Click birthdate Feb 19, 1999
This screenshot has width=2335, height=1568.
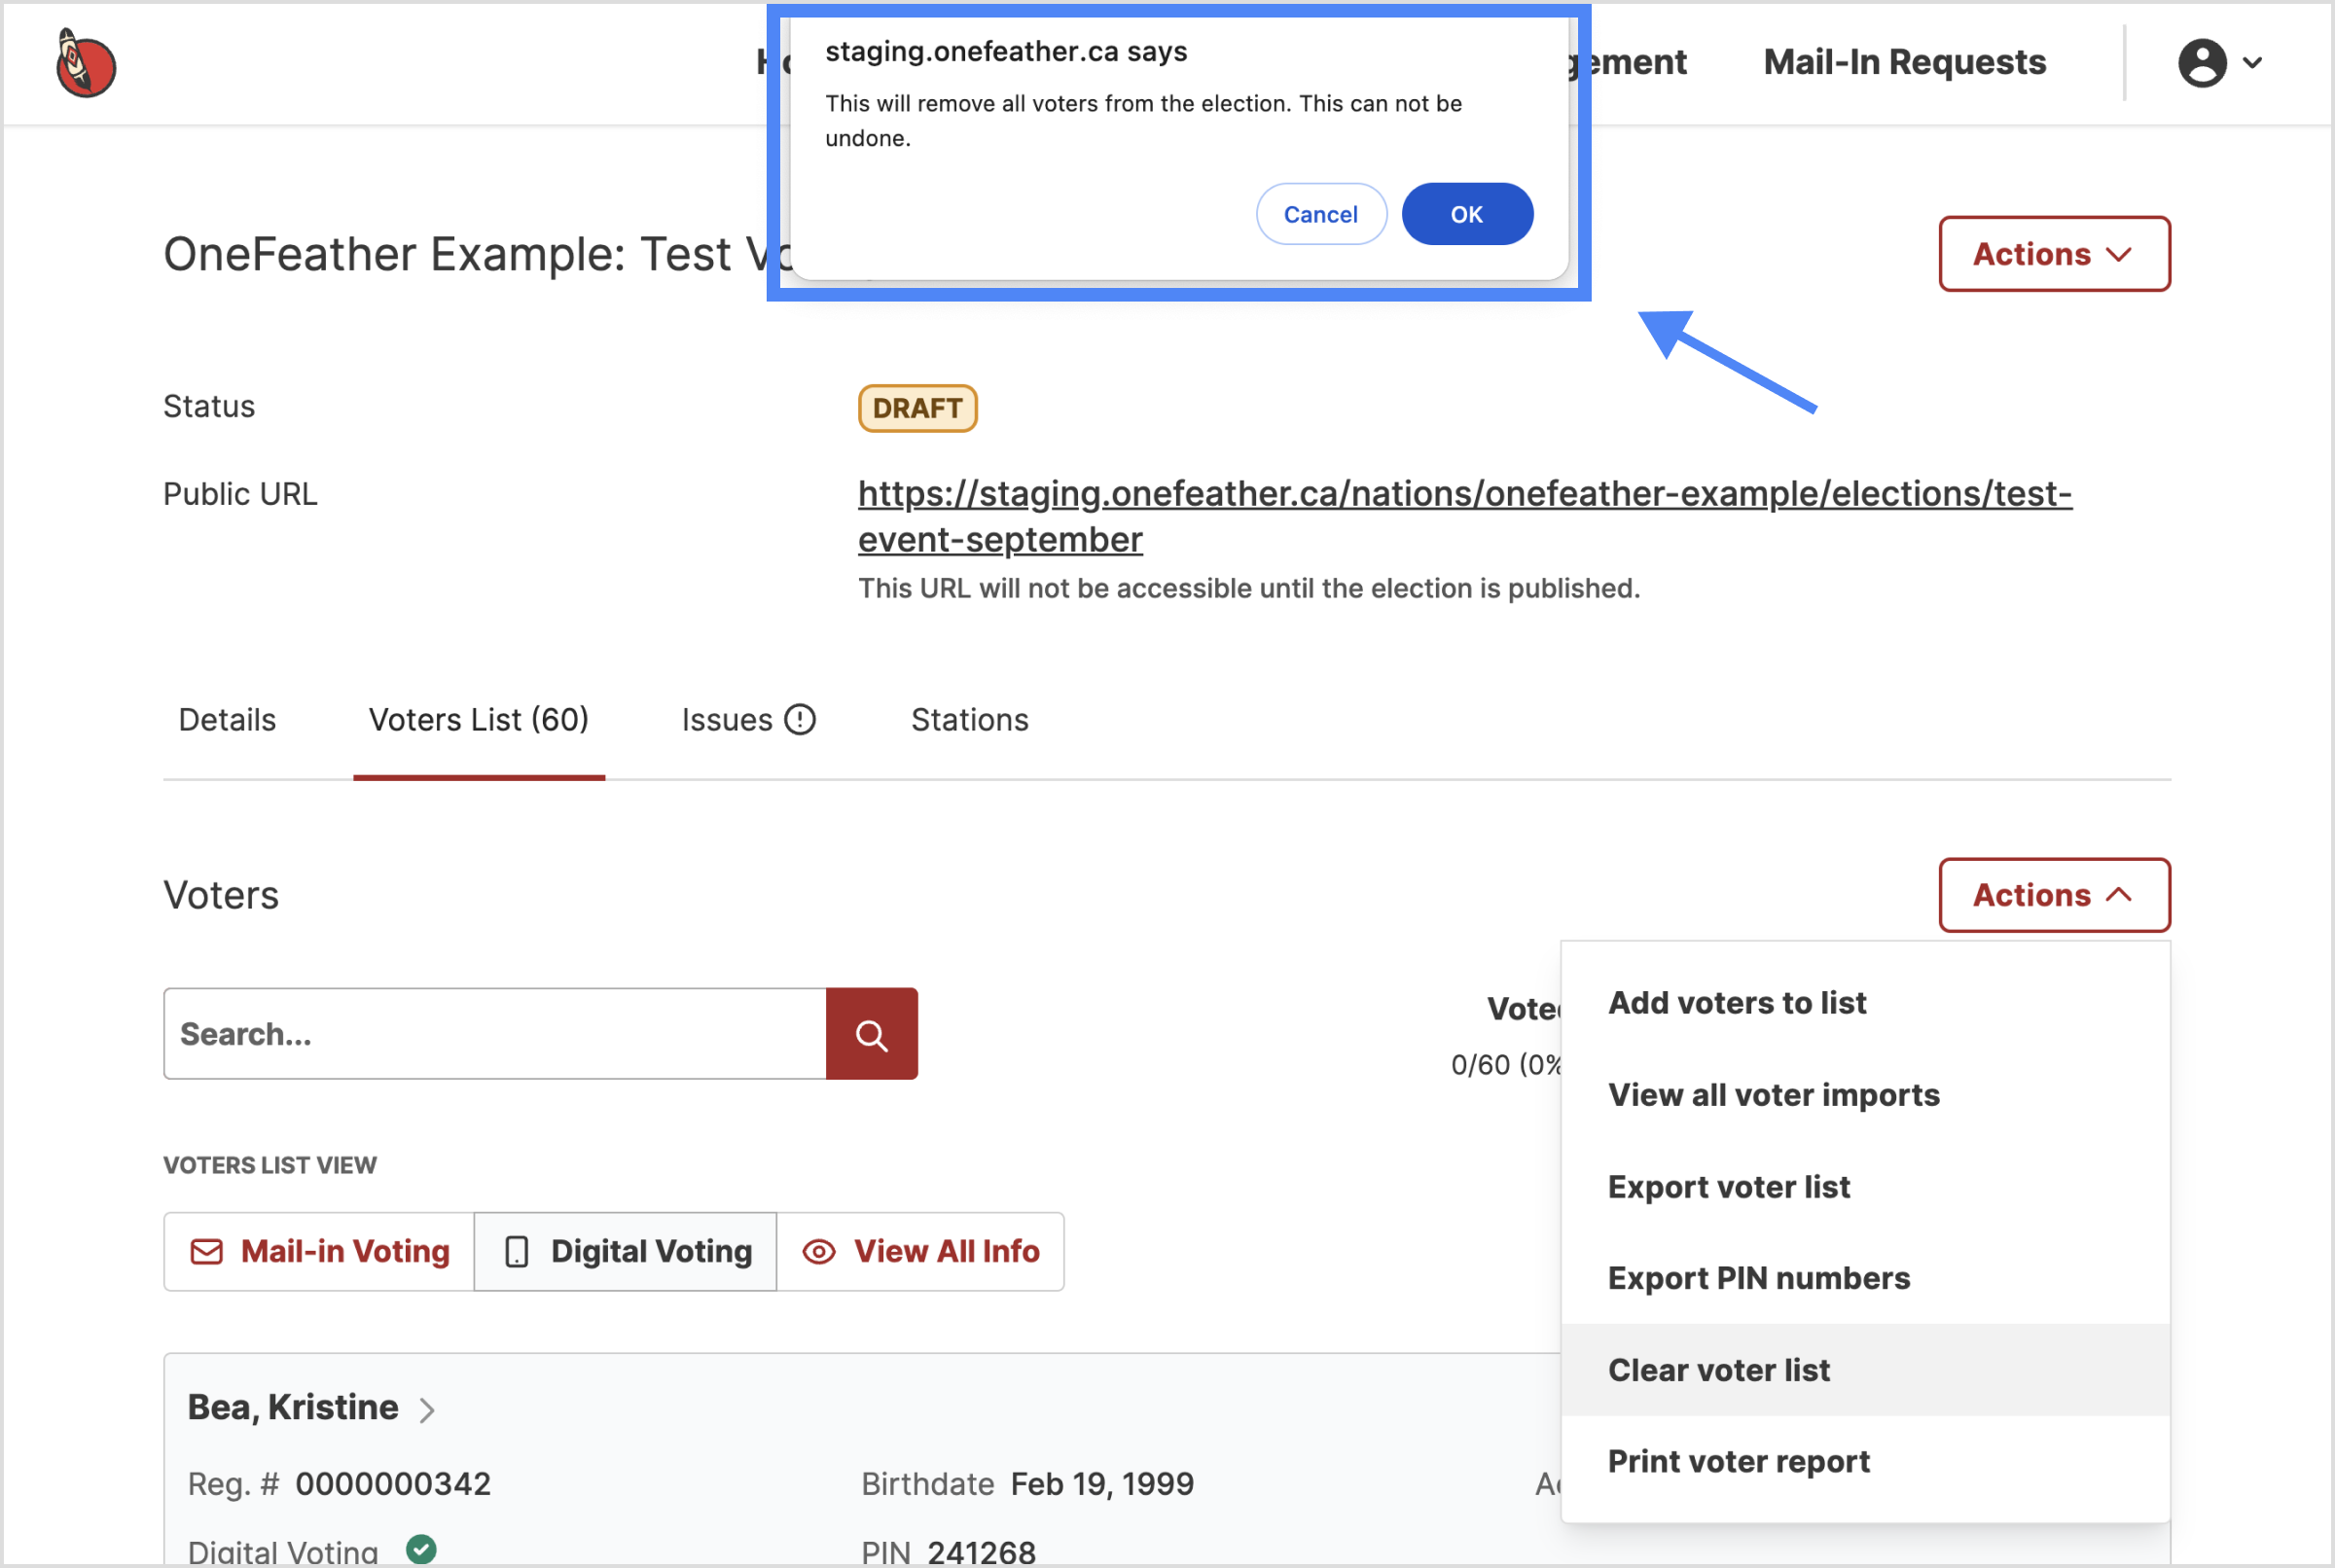pyautogui.click(x=1102, y=1484)
